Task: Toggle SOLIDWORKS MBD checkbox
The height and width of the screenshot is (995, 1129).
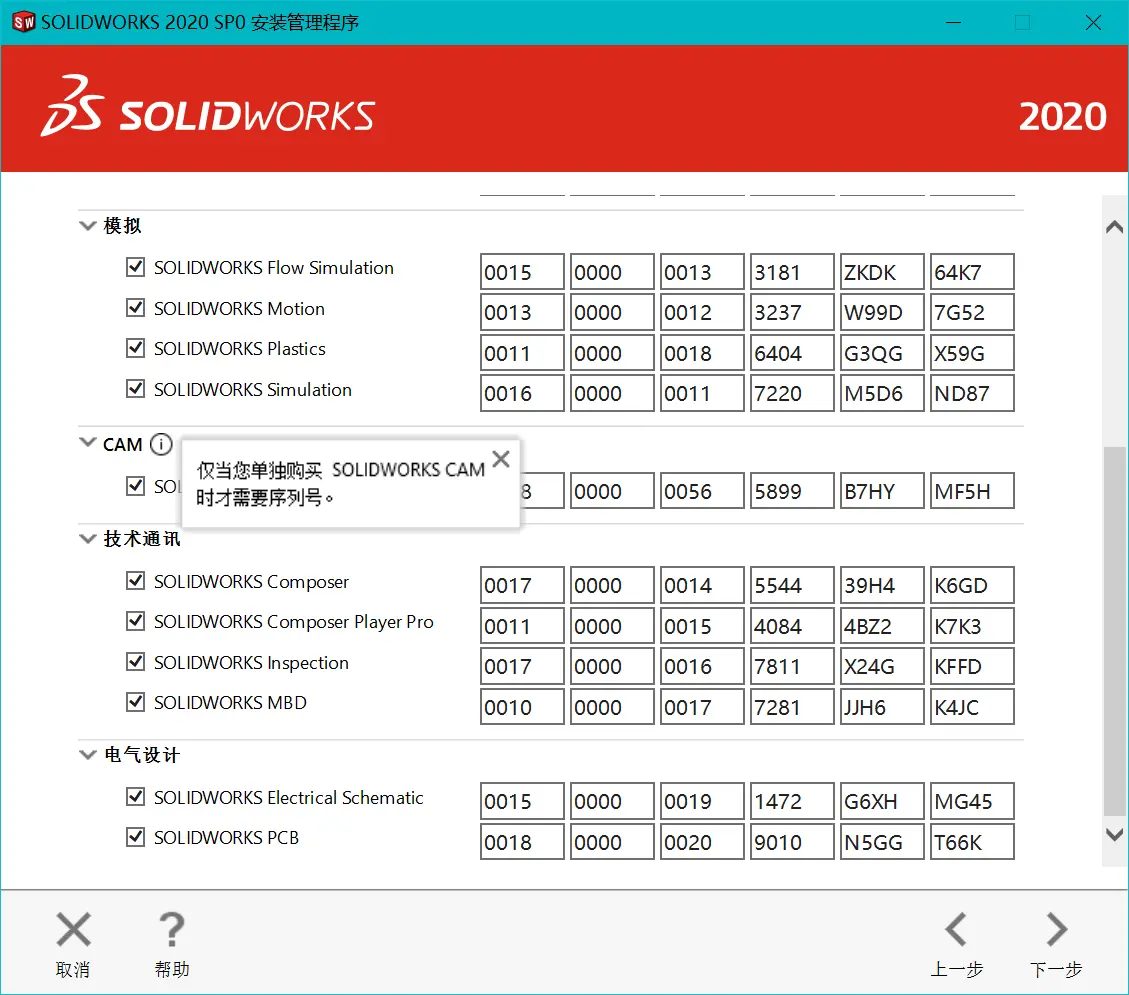Action: (135, 702)
